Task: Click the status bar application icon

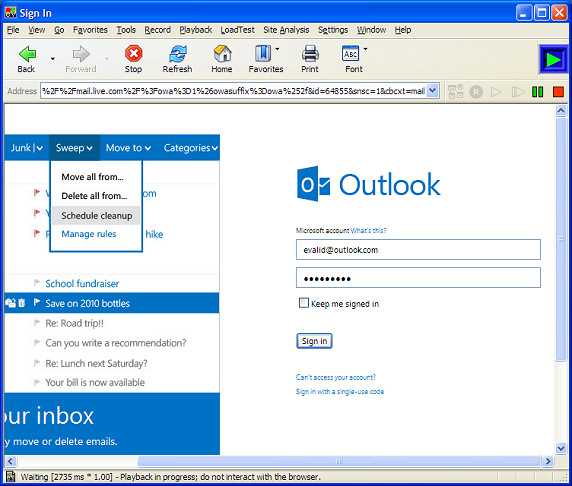Action: [11, 477]
